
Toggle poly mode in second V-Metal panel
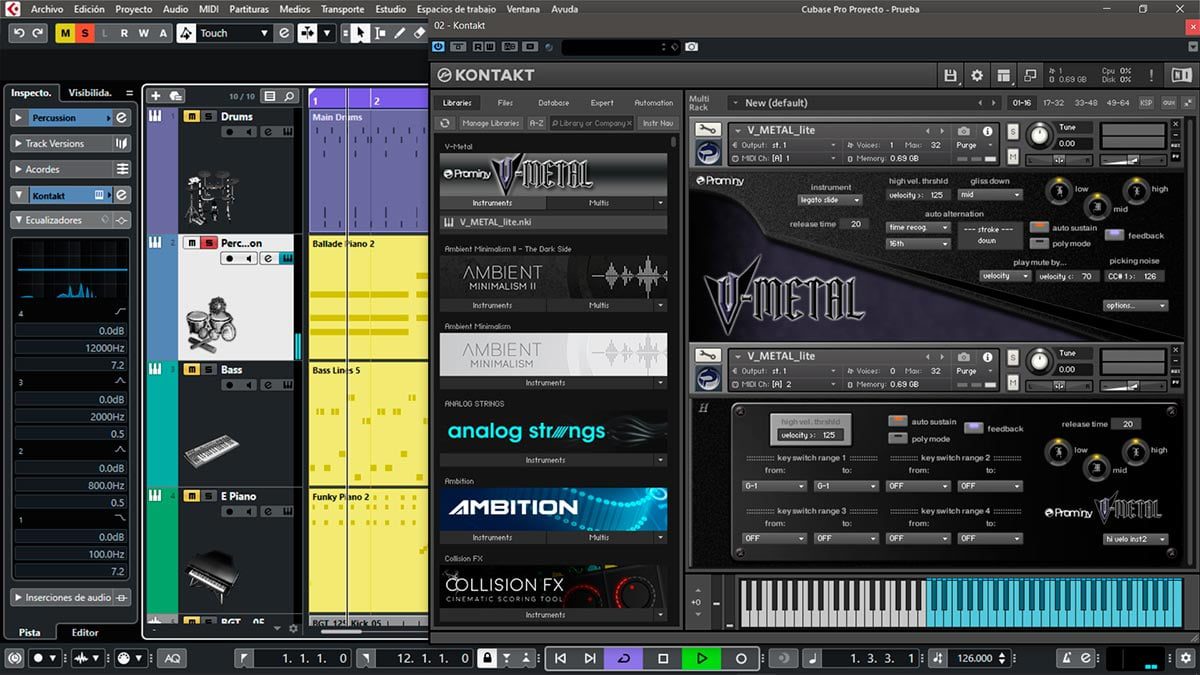point(898,438)
